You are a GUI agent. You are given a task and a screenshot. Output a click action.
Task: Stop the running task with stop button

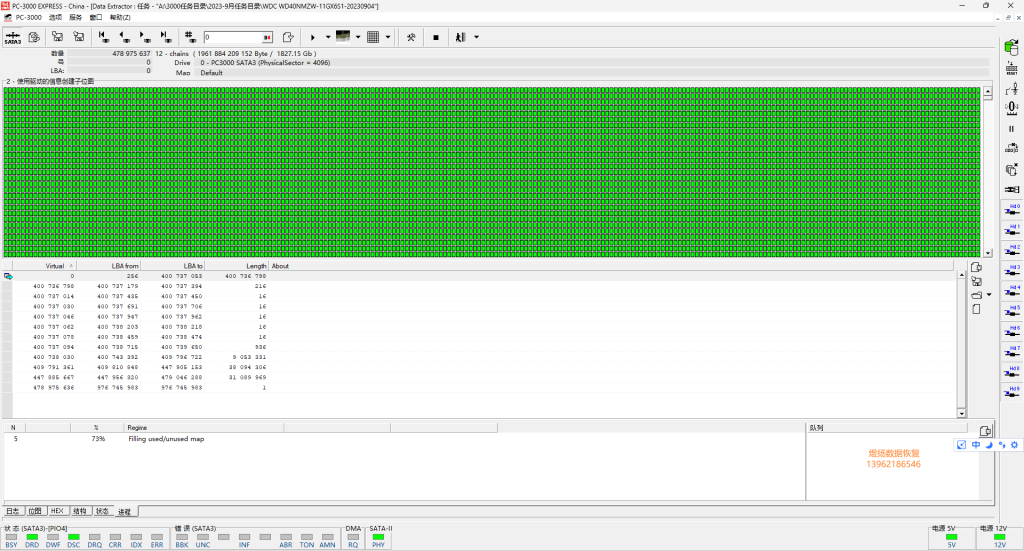pos(436,37)
